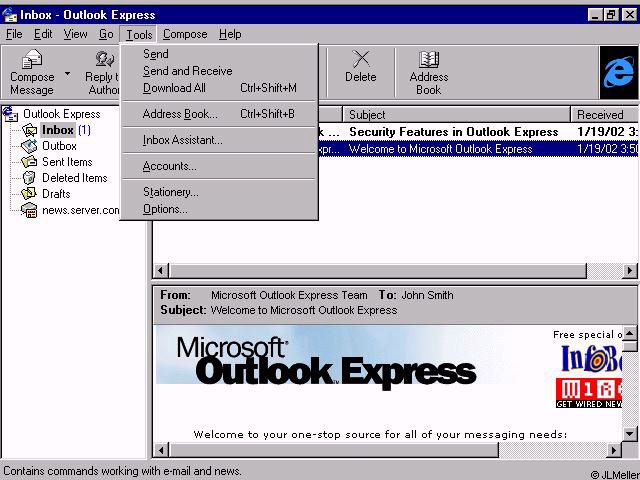This screenshot has width=640, height=480.
Task: Open the Compose menu
Action: (185, 34)
